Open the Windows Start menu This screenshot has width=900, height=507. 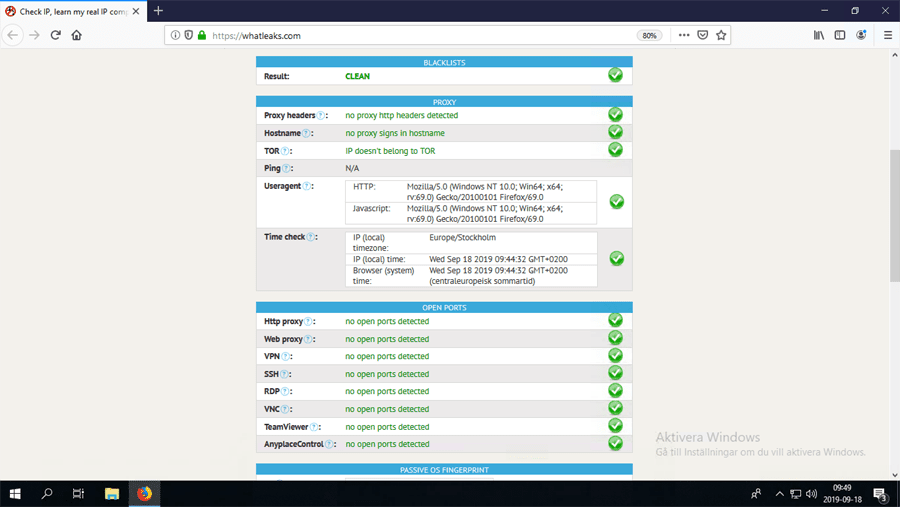(15, 494)
